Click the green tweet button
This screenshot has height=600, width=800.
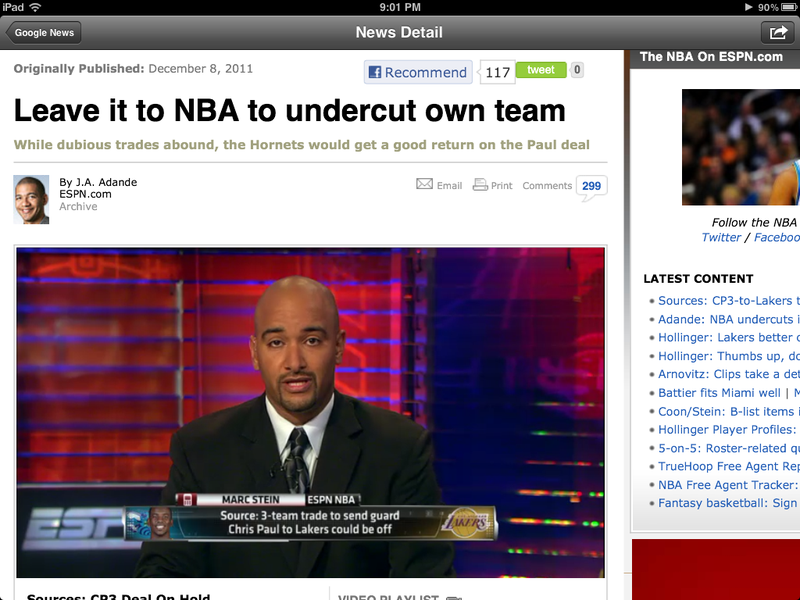coord(541,70)
